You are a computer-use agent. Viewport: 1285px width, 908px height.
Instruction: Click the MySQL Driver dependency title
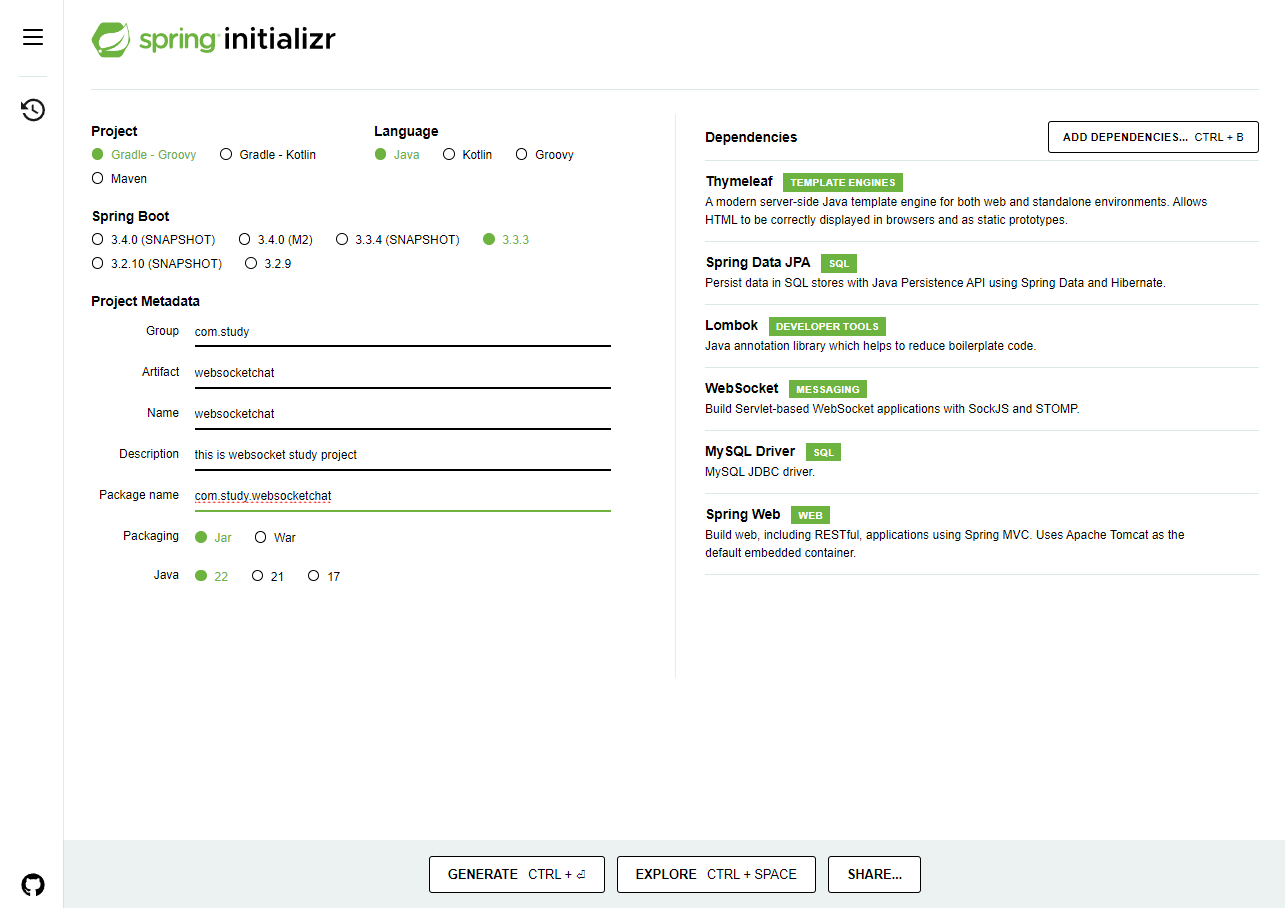pyautogui.click(x=750, y=452)
